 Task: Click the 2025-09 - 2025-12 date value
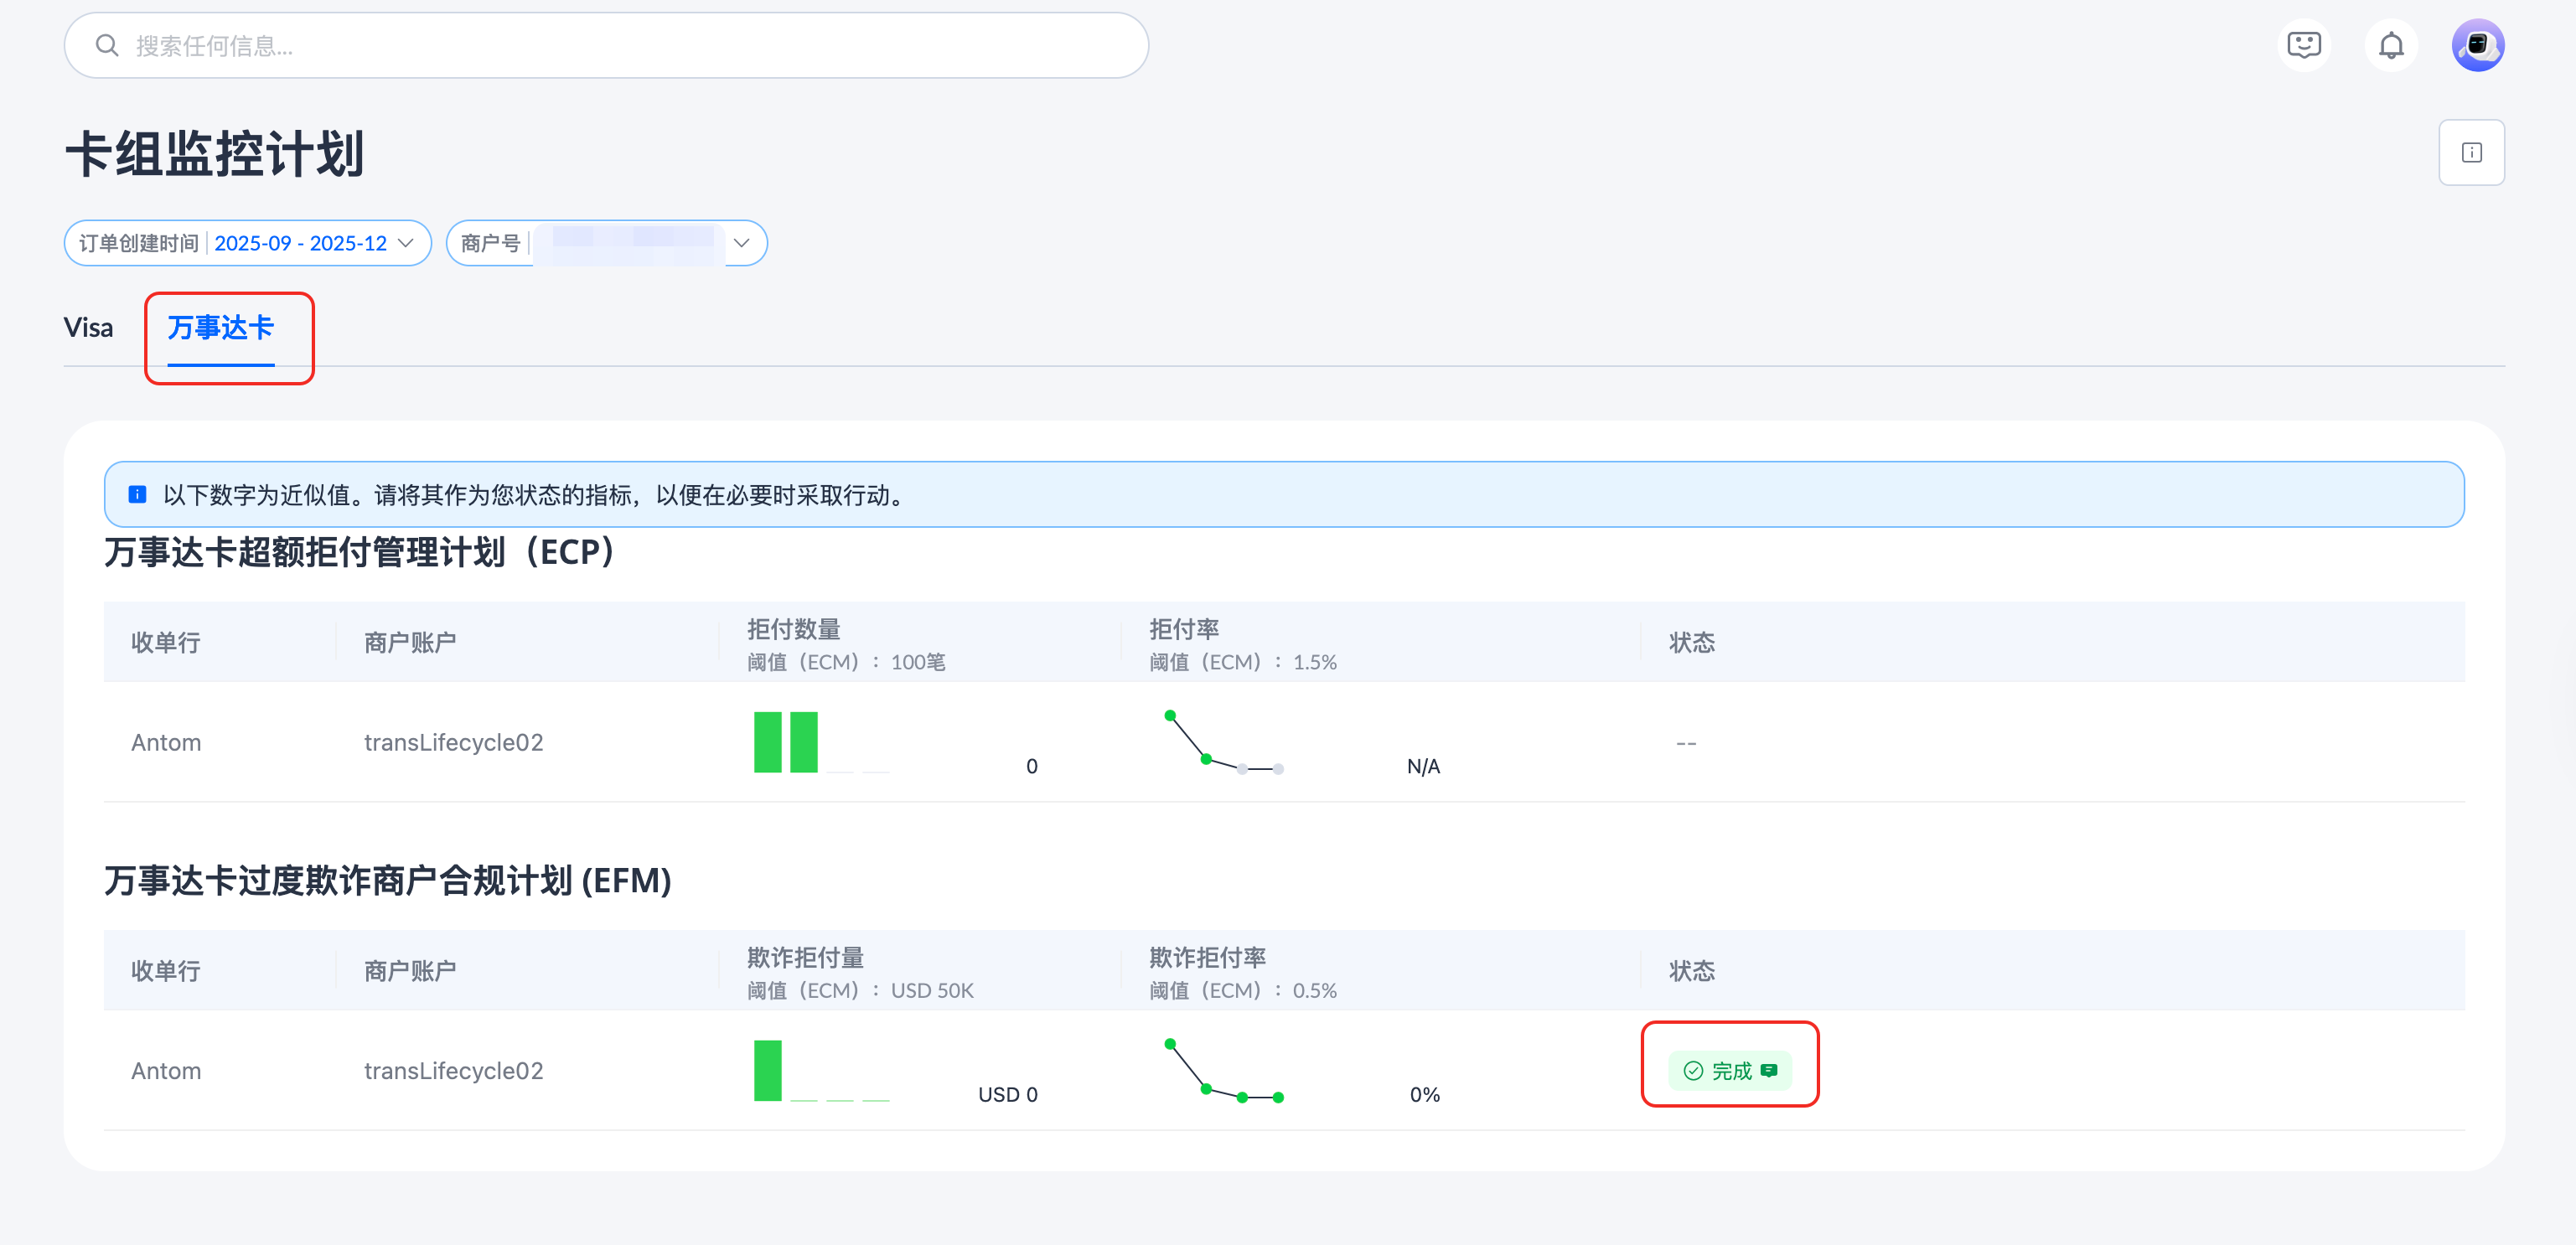300,243
